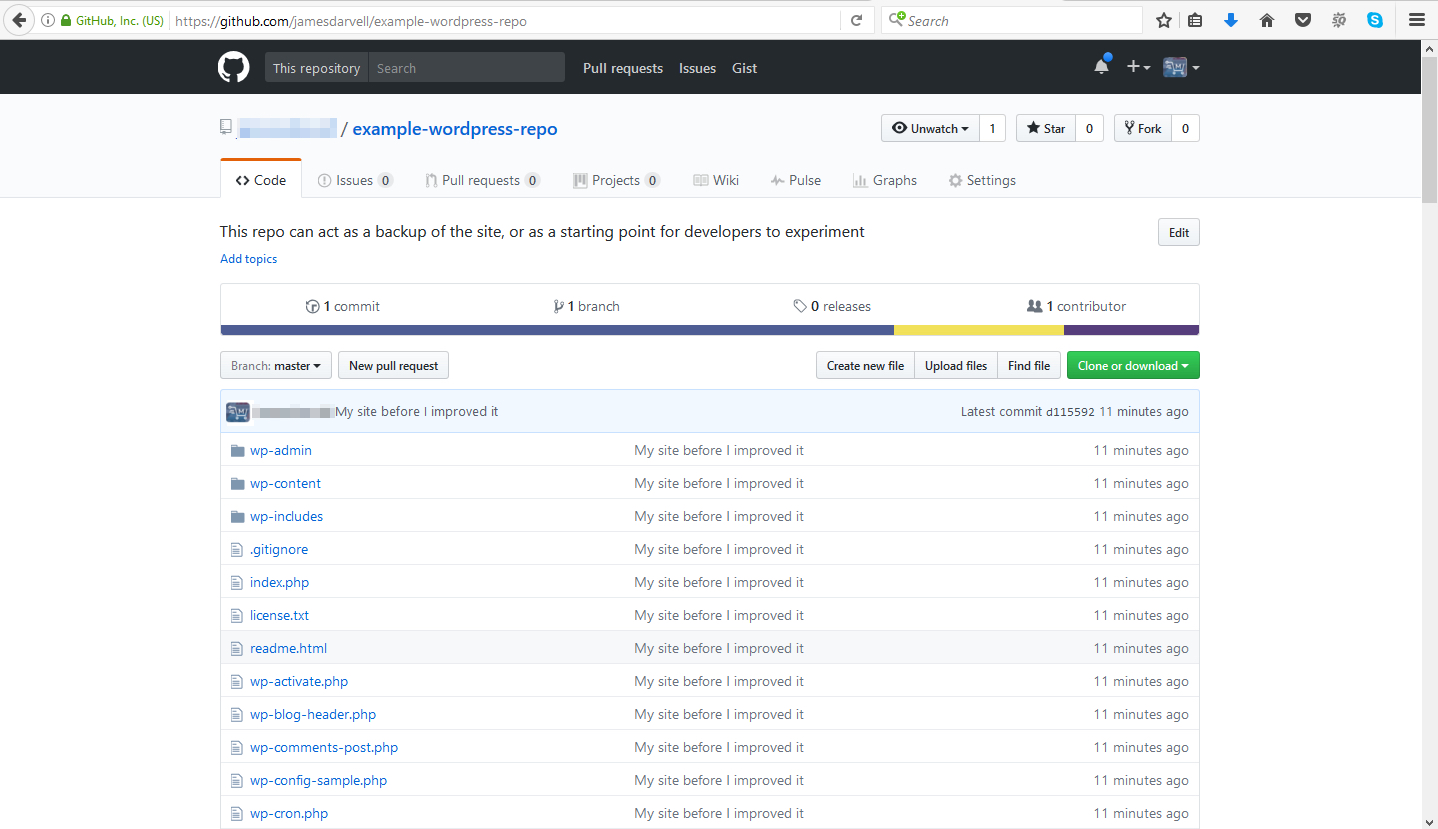Open the Clone or download dropdown
This screenshot has width=1438, height=829.
click(1133, 365)
